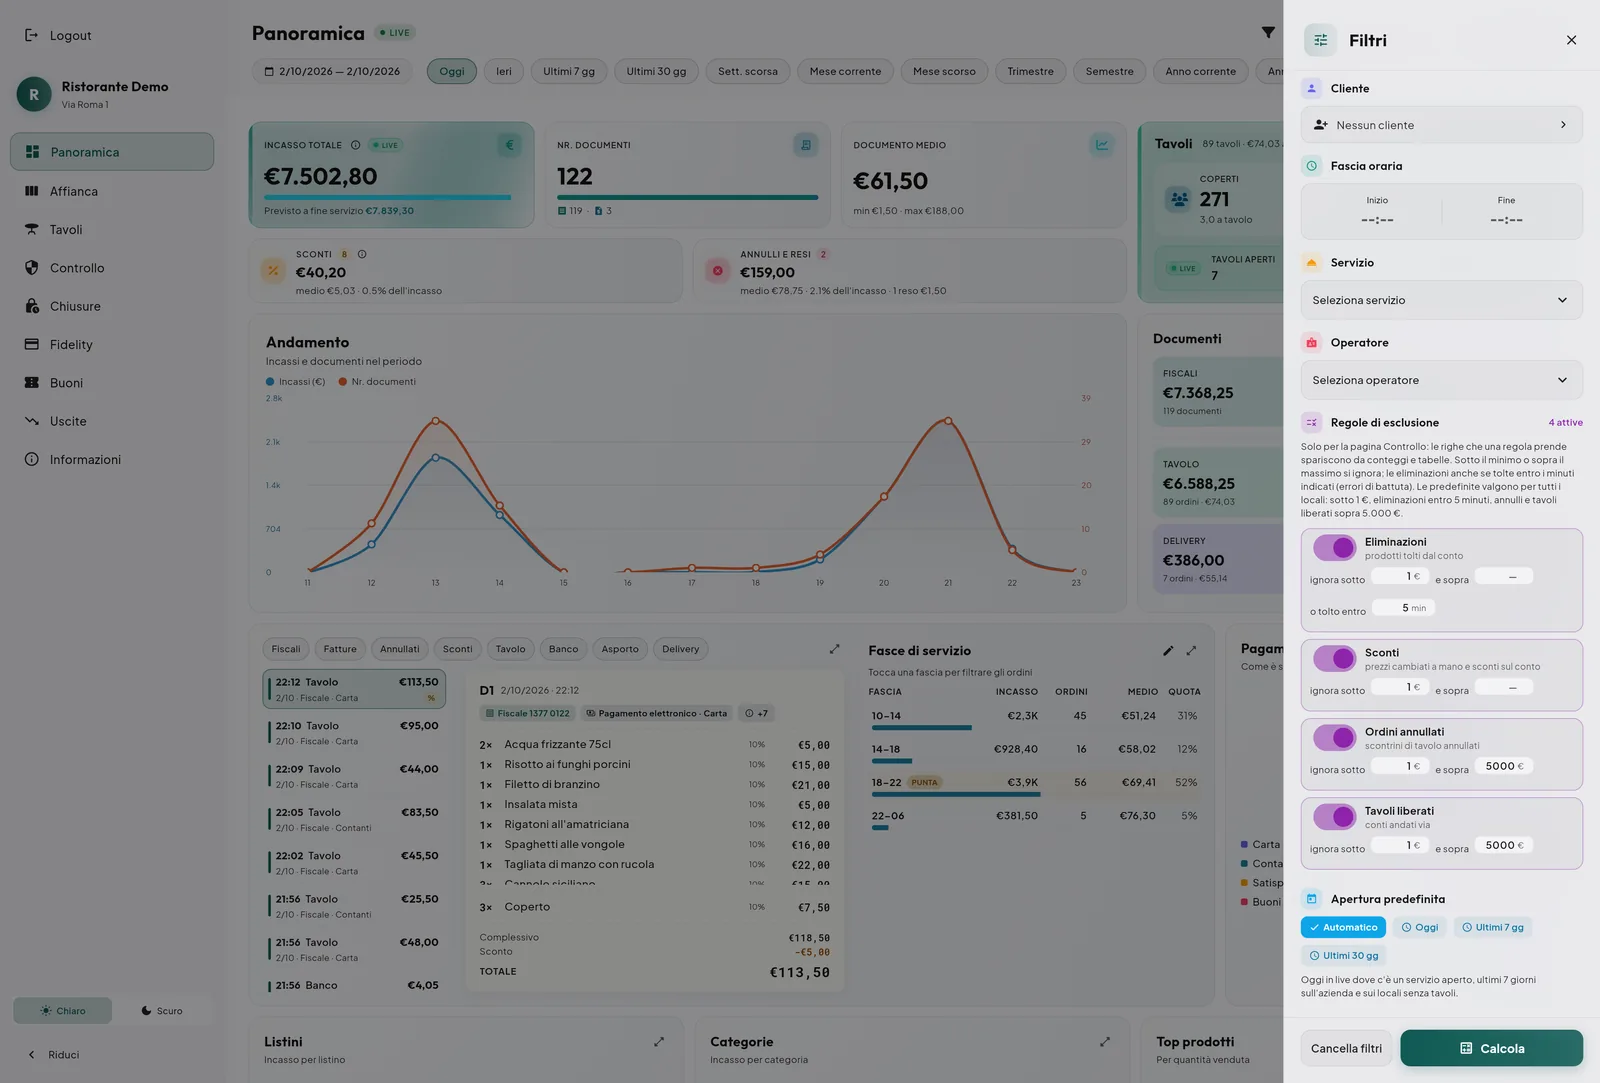This screenshot has height=1083, width=1600.
Task: Expand the transactions list panel
Action: [834, 649]
